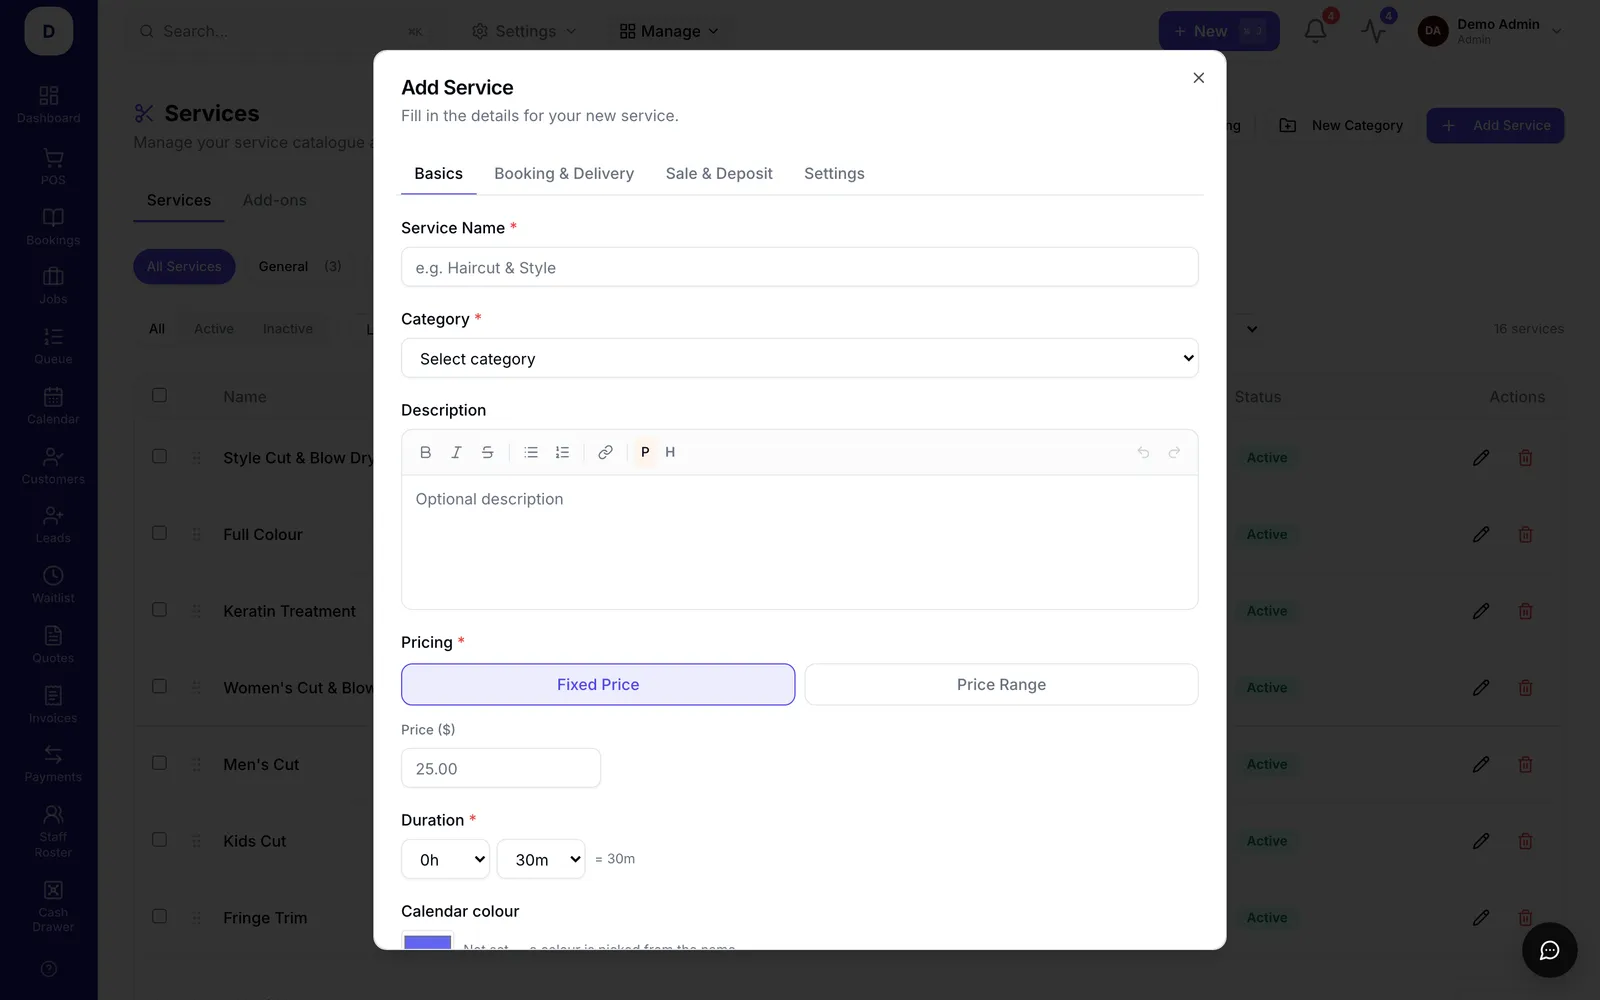Open notifications bell
This screenshot has height=1000, width=1600.
tap(1315, 31)
